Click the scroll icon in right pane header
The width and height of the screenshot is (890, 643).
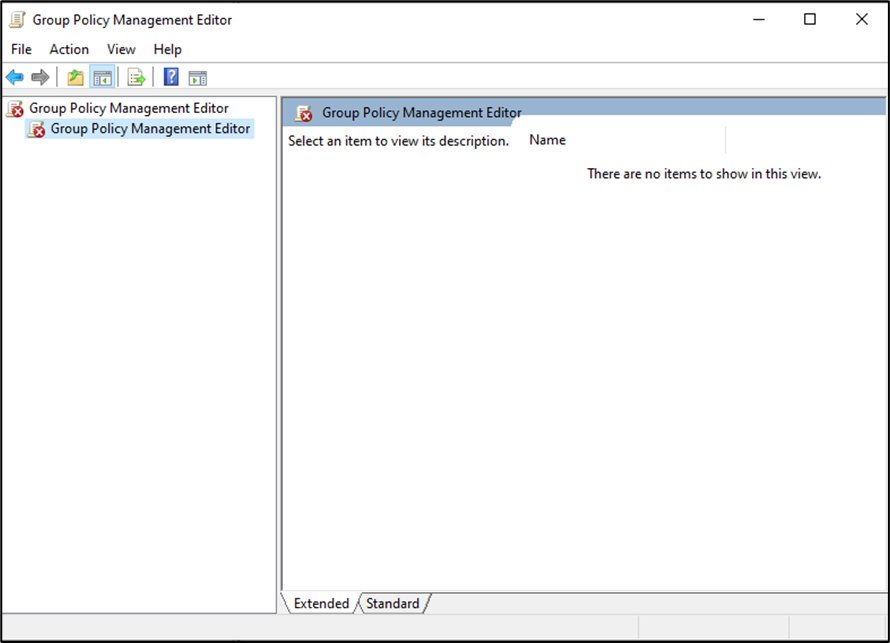point(304,113)
